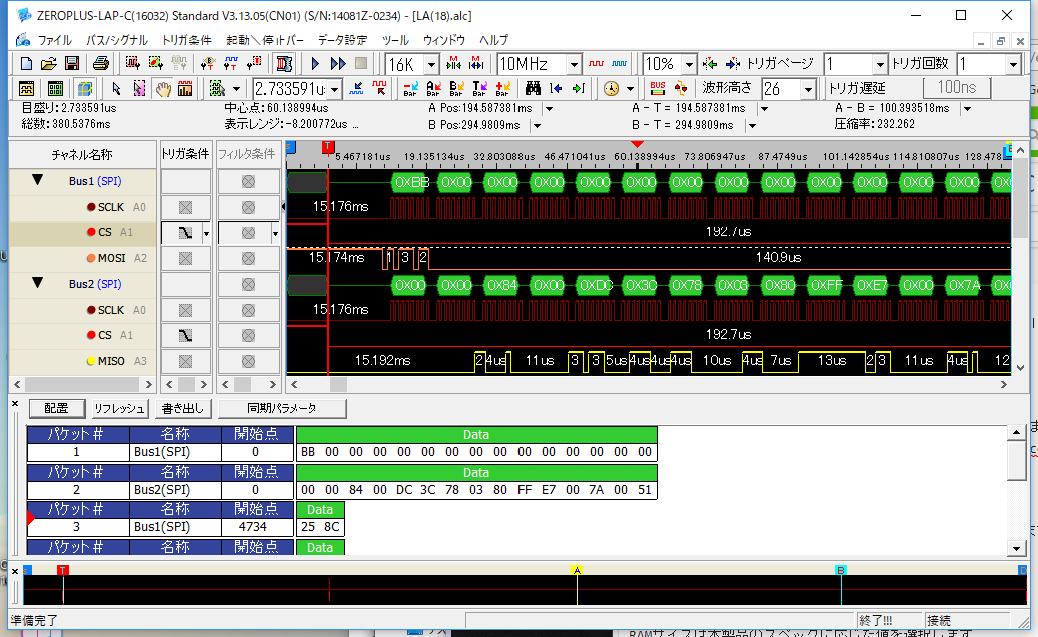This screenshot has height=637, width=1038.
Task: Jump to A Bar using its toolbar icon
Action: point(434,88)
